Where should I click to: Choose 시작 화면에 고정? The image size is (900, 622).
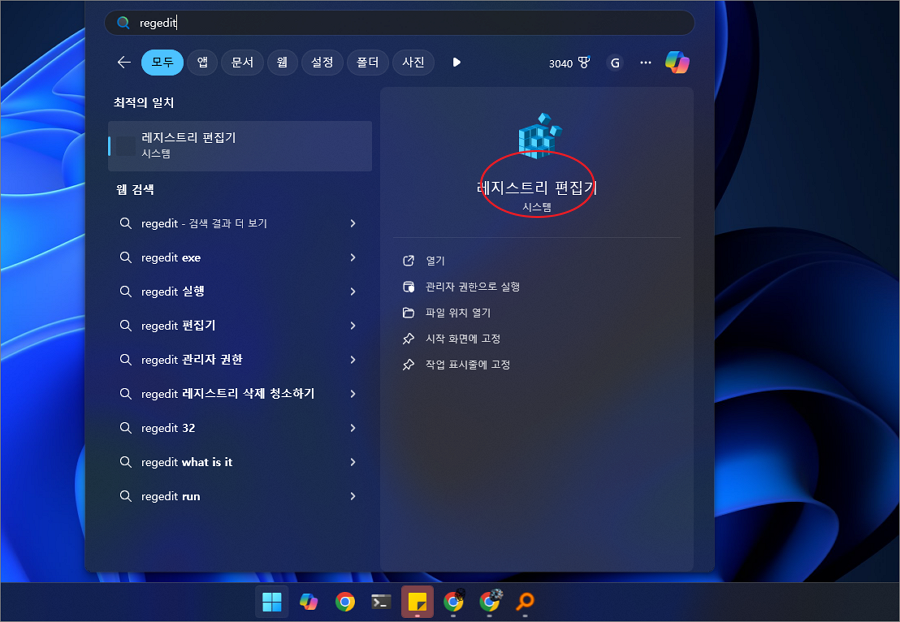click(x=463, y=339)
